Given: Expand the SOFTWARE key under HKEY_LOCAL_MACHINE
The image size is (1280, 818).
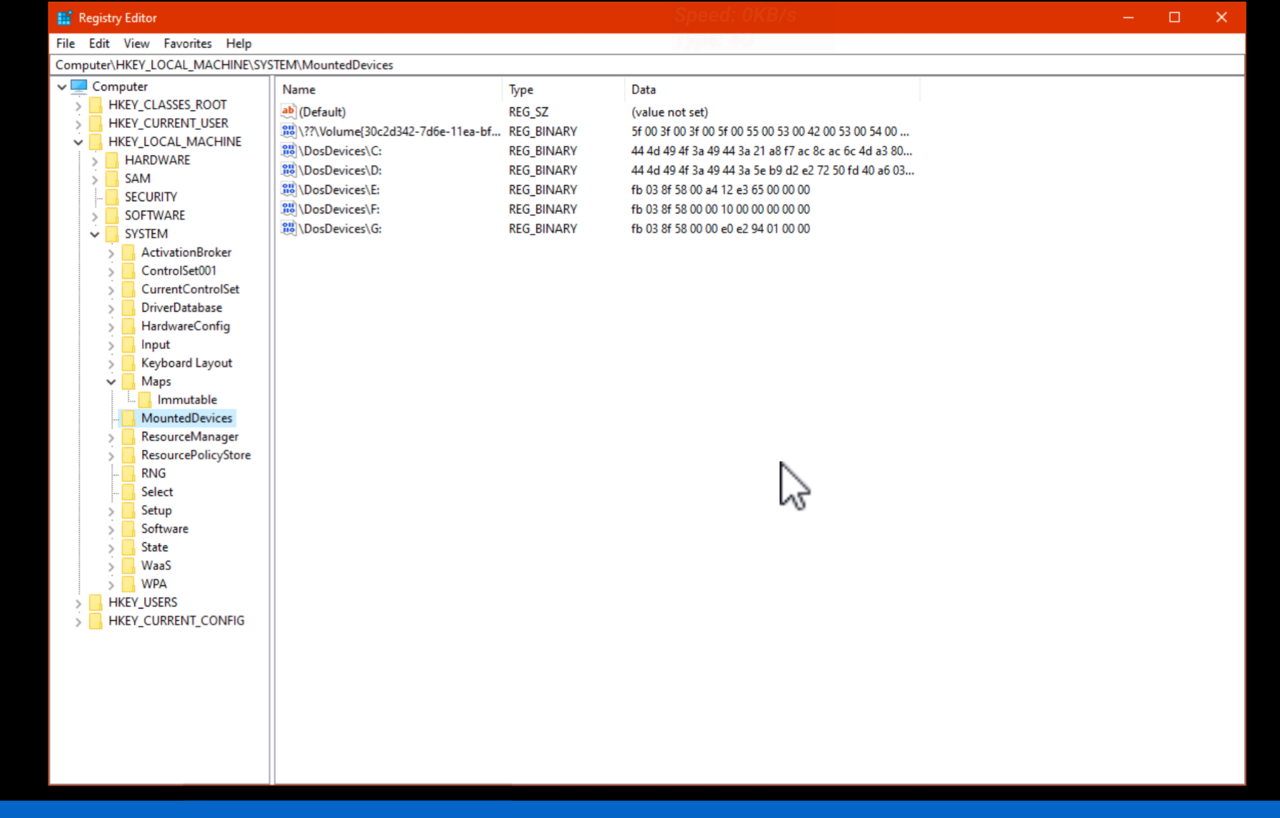Looking at the screenshot, I should [x=95, y=216].
